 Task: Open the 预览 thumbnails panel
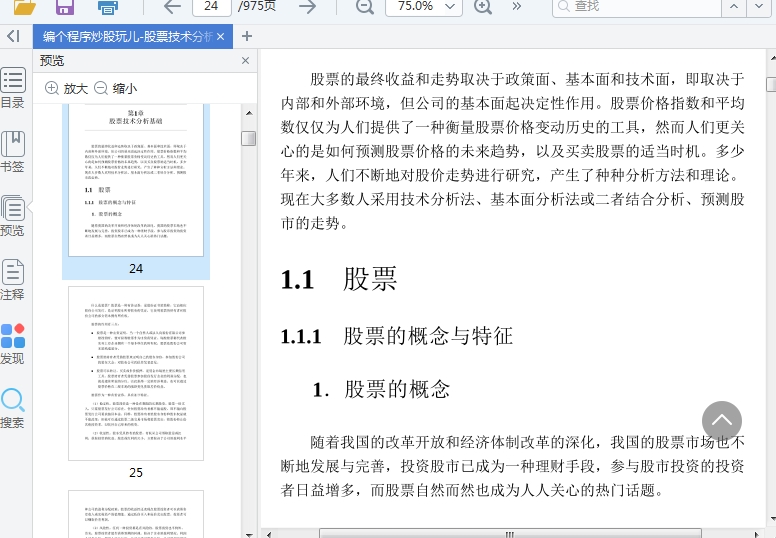point(13,215)
